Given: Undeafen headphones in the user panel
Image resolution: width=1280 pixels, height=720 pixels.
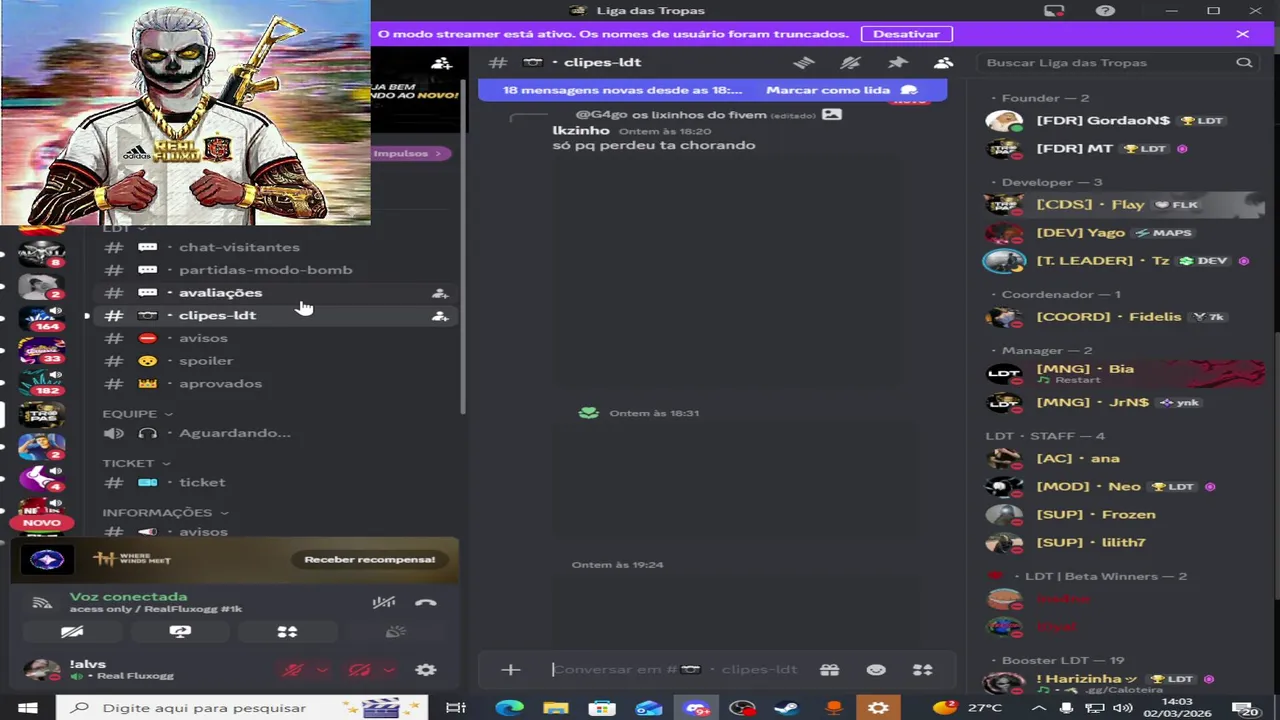Looking at the screenshot, I should [x=360, y=670].
